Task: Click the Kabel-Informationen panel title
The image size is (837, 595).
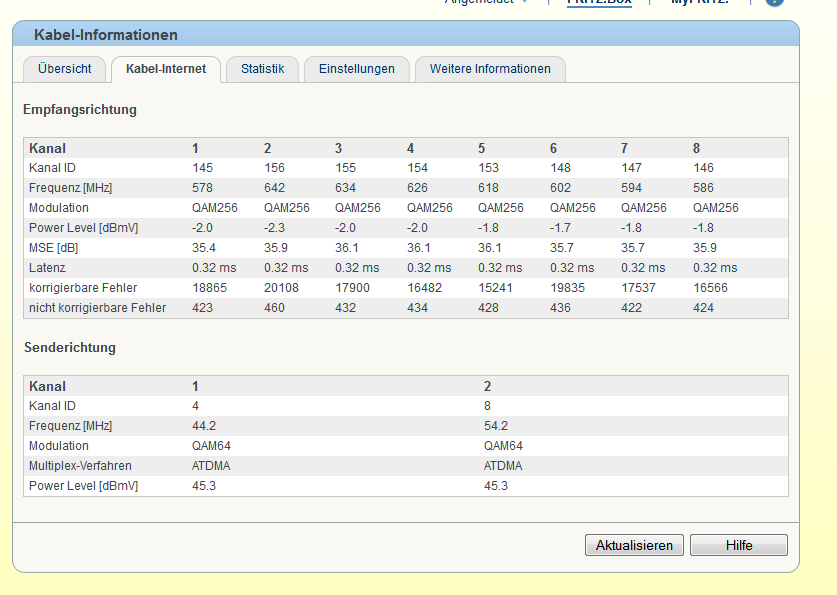Action: (106, 35)
